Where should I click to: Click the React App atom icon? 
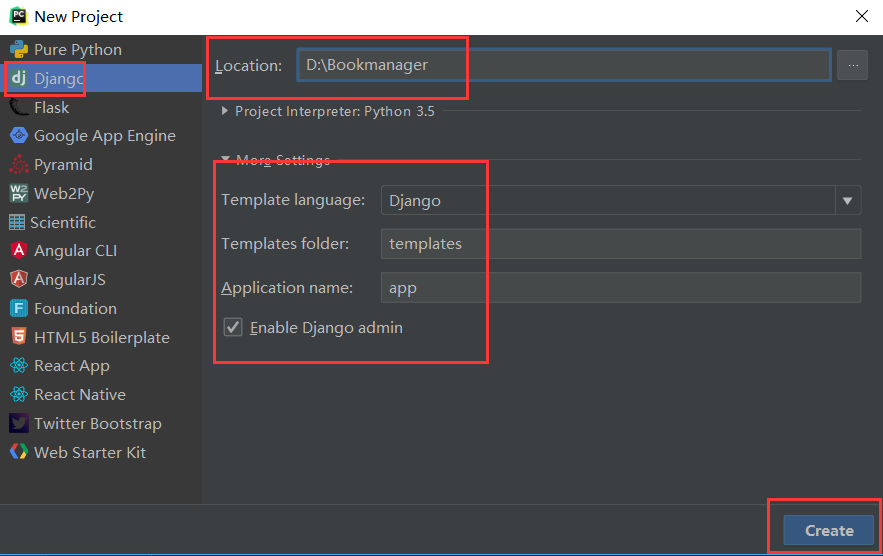click(x=19, y=366)
